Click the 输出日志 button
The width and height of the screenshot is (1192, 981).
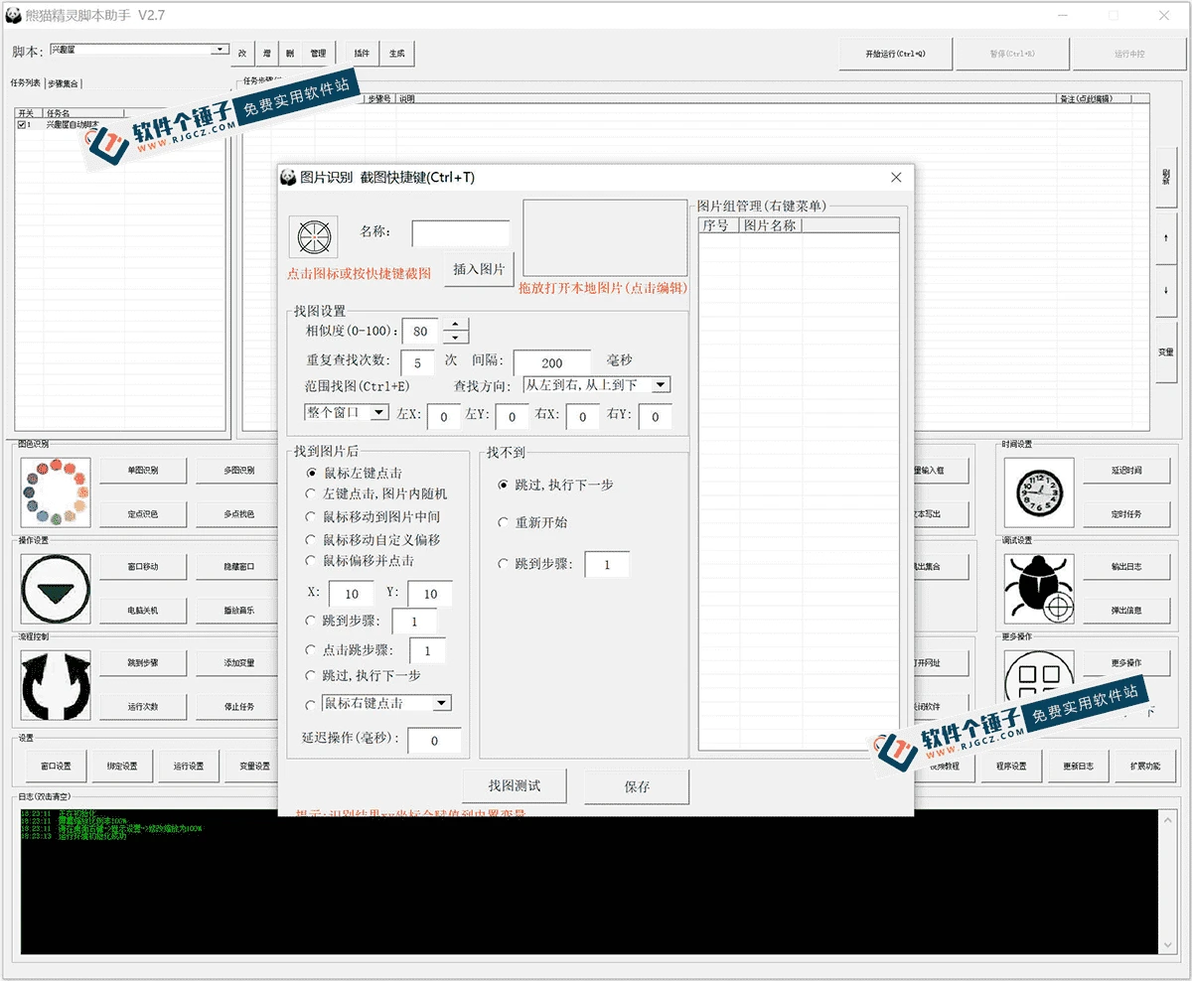[1127, 567]
